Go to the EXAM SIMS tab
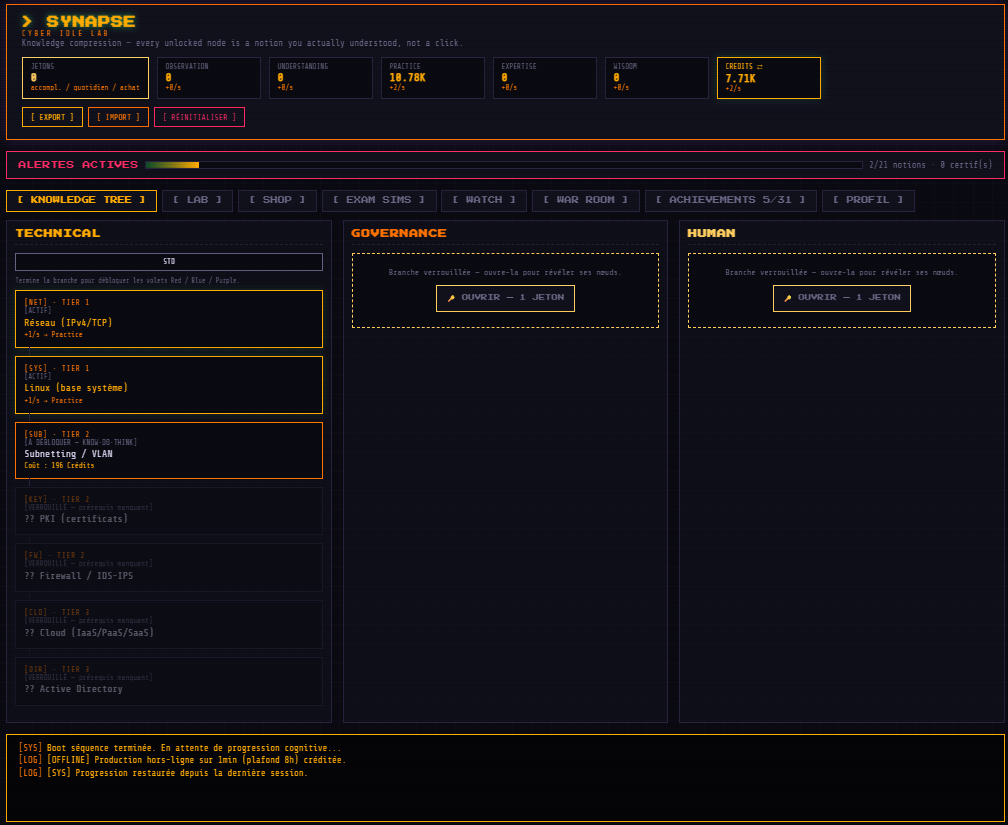 379,201
